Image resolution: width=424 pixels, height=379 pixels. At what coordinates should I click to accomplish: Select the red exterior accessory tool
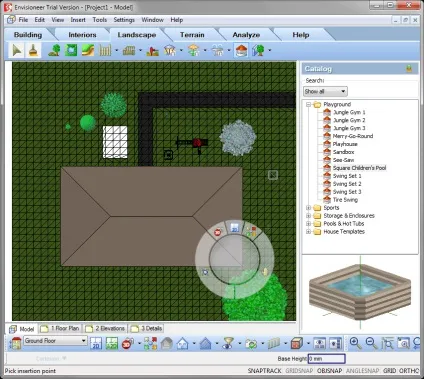[x=153, y=51]
